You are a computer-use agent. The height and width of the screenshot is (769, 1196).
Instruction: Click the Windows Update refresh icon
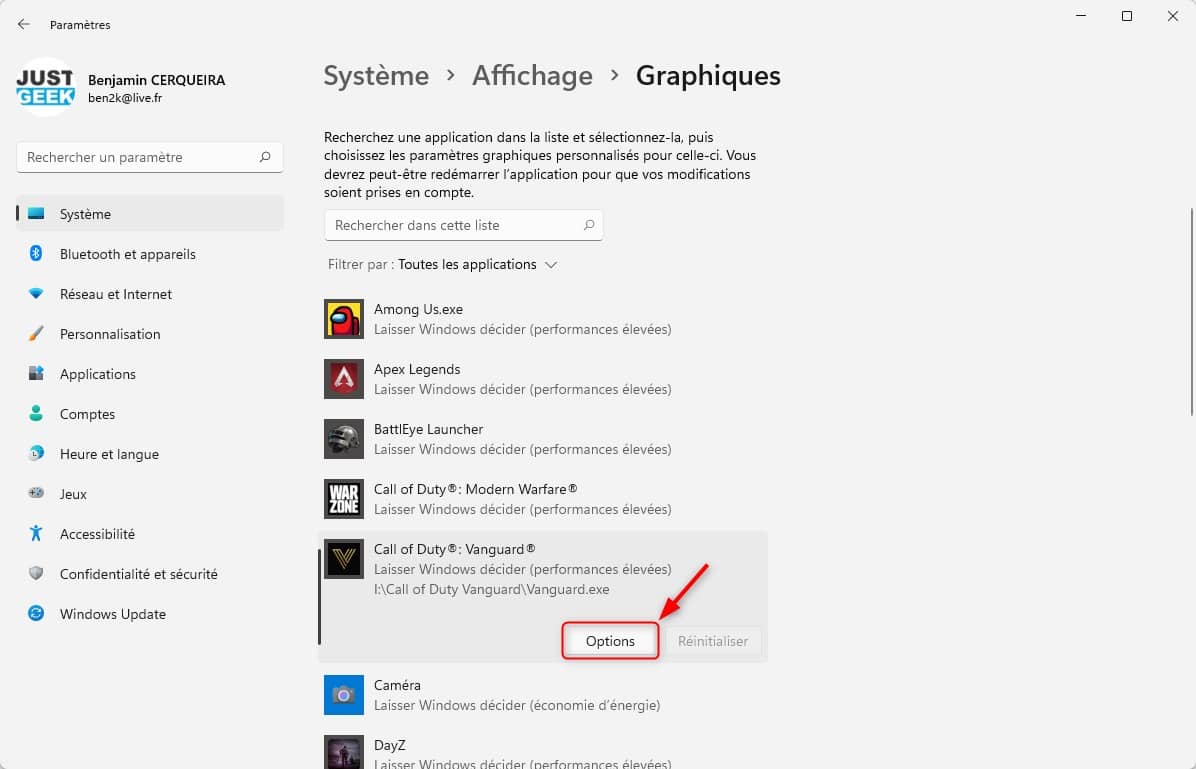pyautogui.click(x=36, y=613)
